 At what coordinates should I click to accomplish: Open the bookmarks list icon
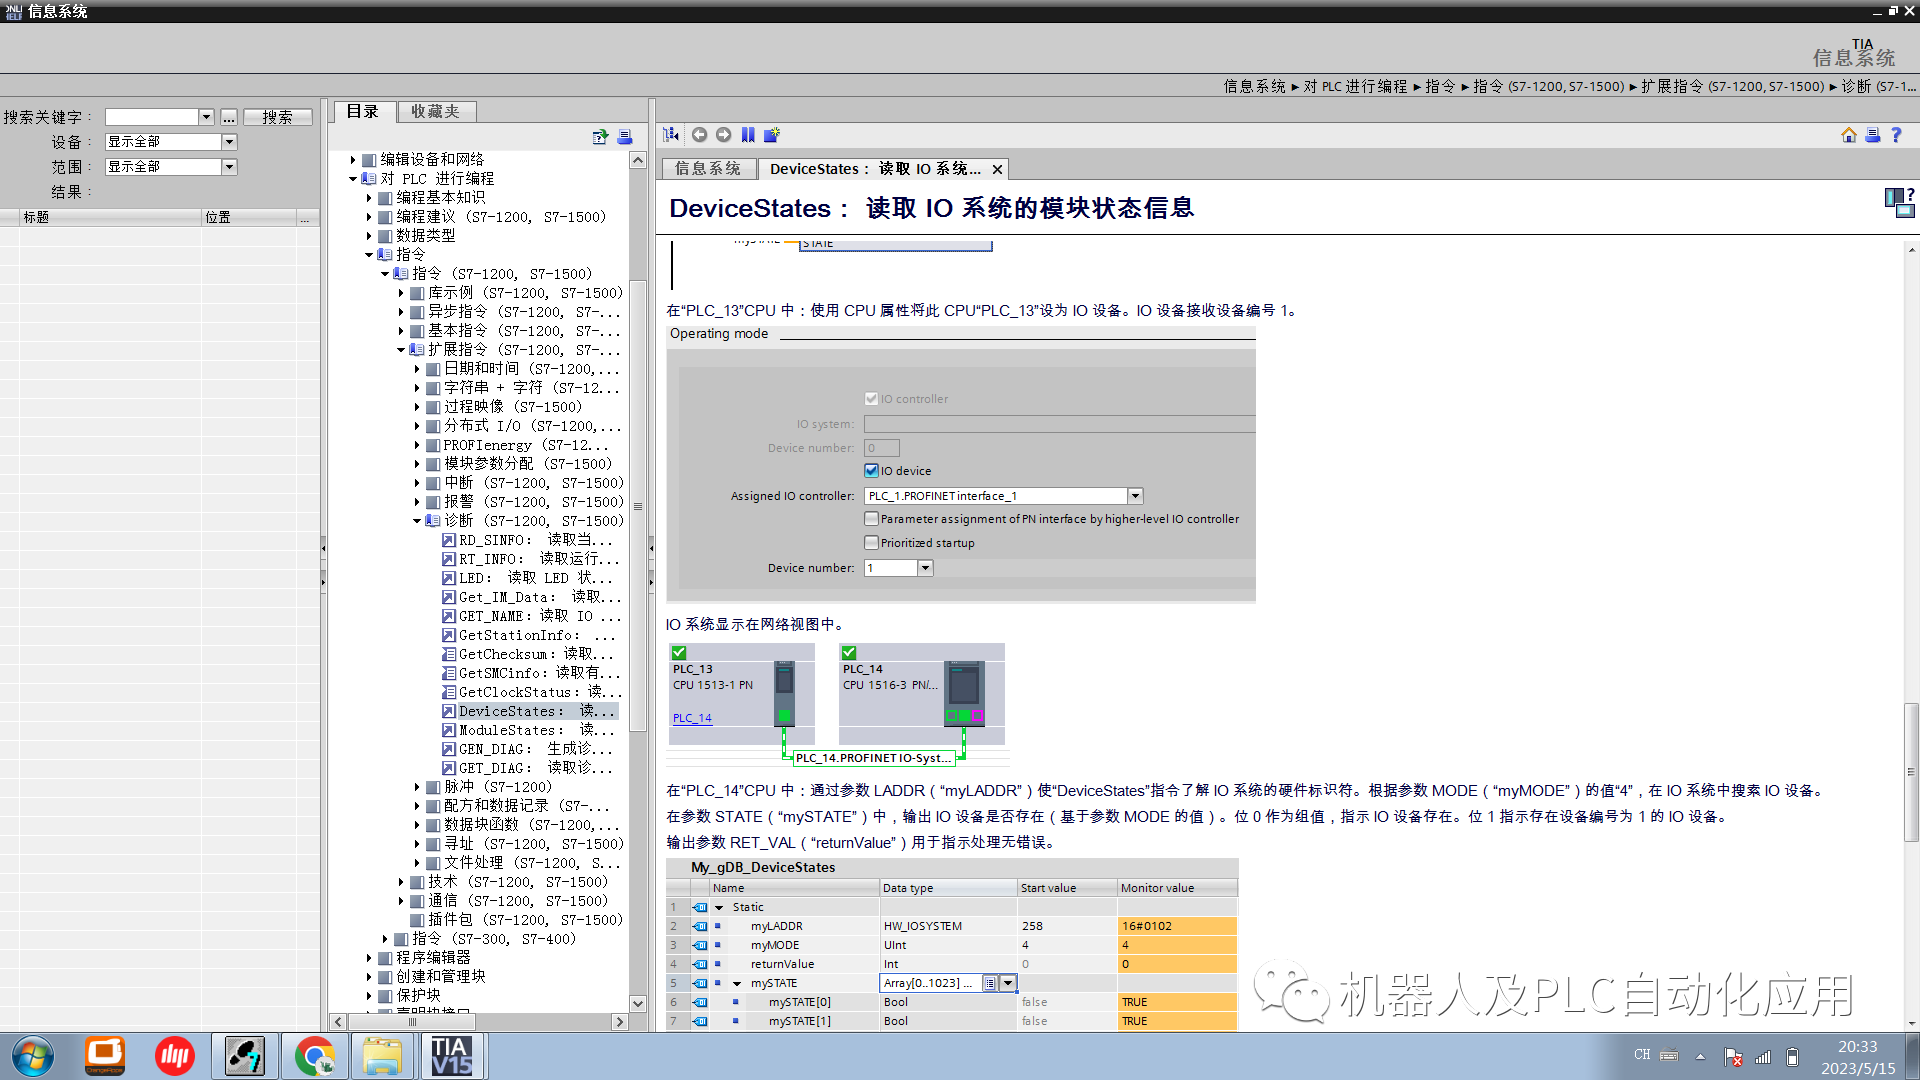(749, 135)
